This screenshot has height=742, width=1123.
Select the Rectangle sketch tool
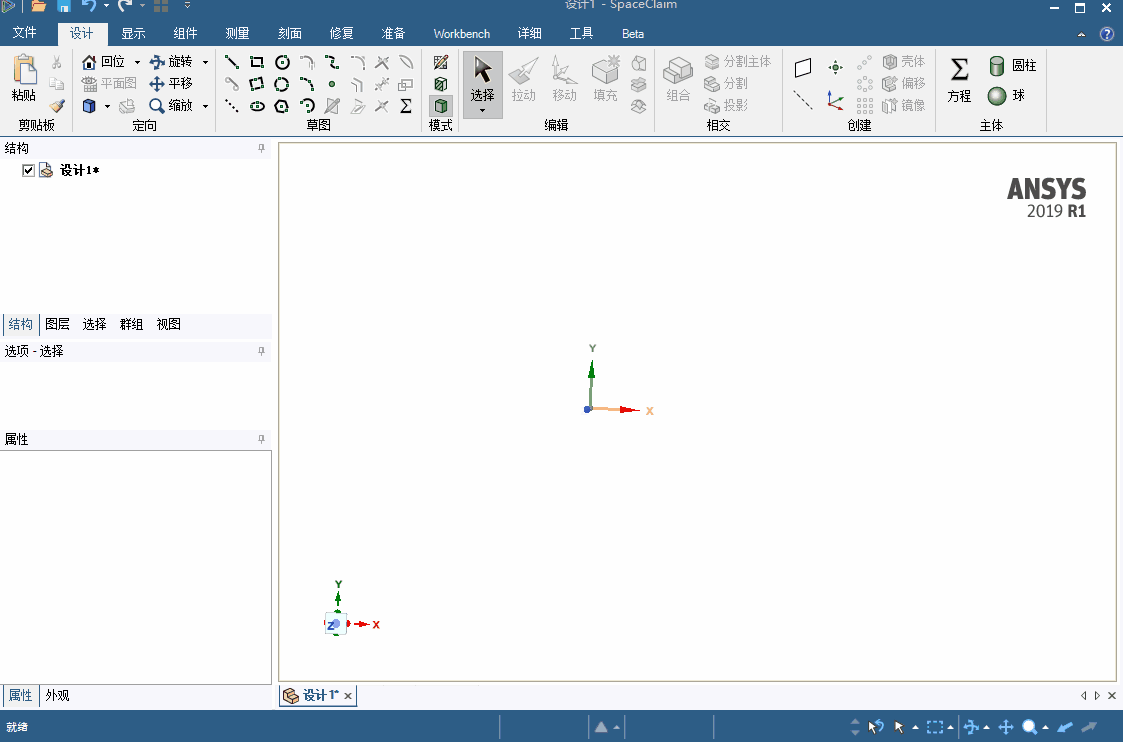[256, 62]
